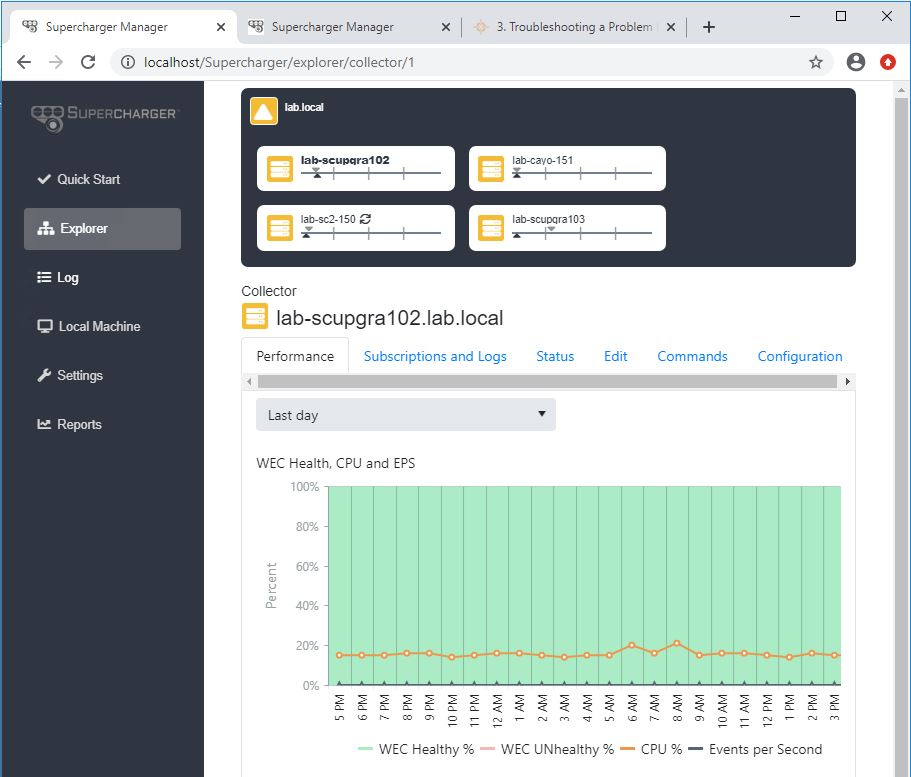
Task: View site information icon in address bar
Action: (x=128, y=62)
